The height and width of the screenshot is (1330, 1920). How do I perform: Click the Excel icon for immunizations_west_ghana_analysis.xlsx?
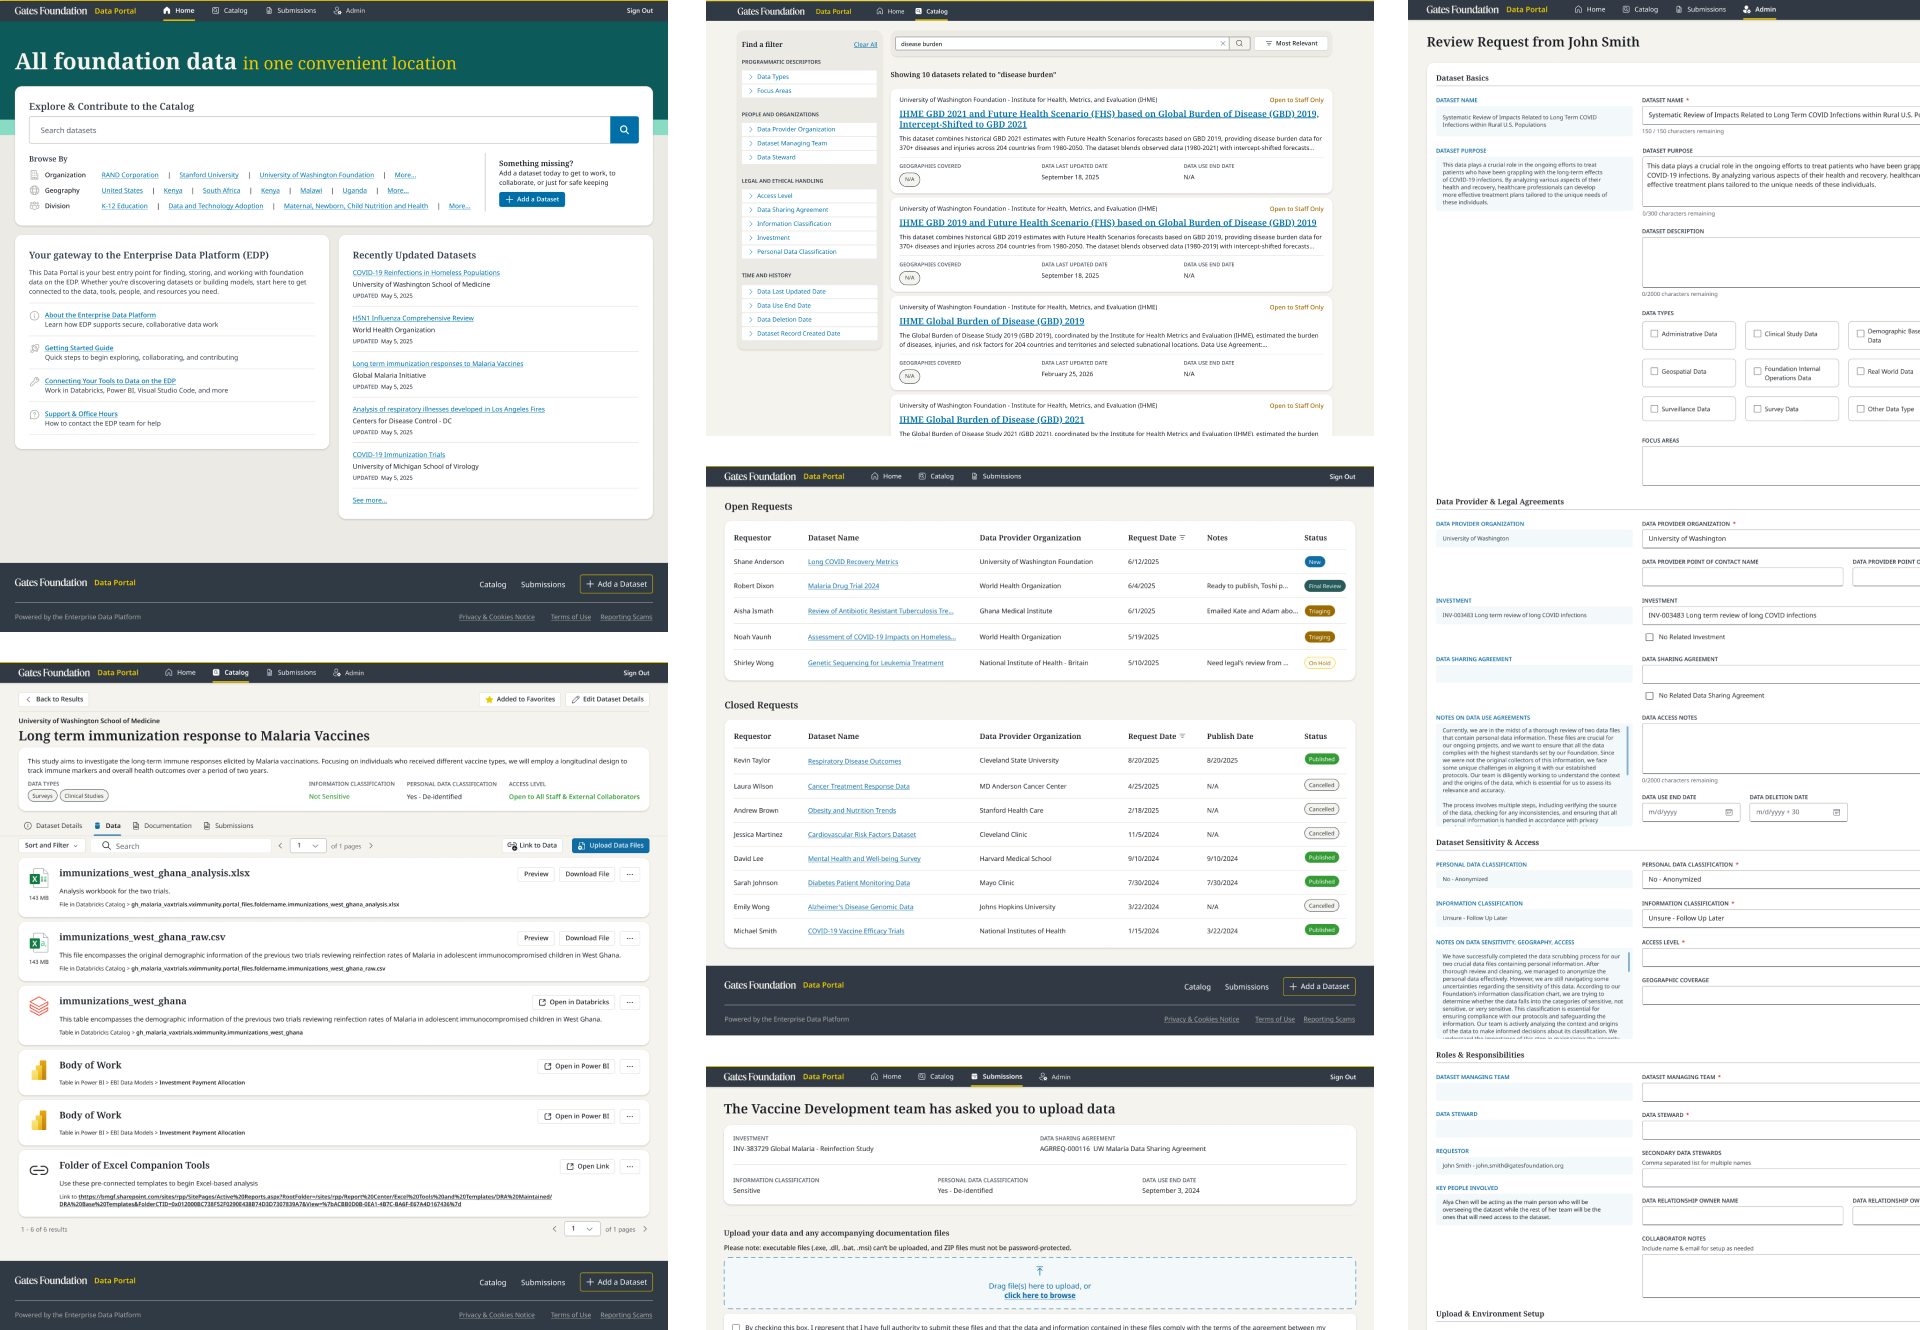[38, 879]
